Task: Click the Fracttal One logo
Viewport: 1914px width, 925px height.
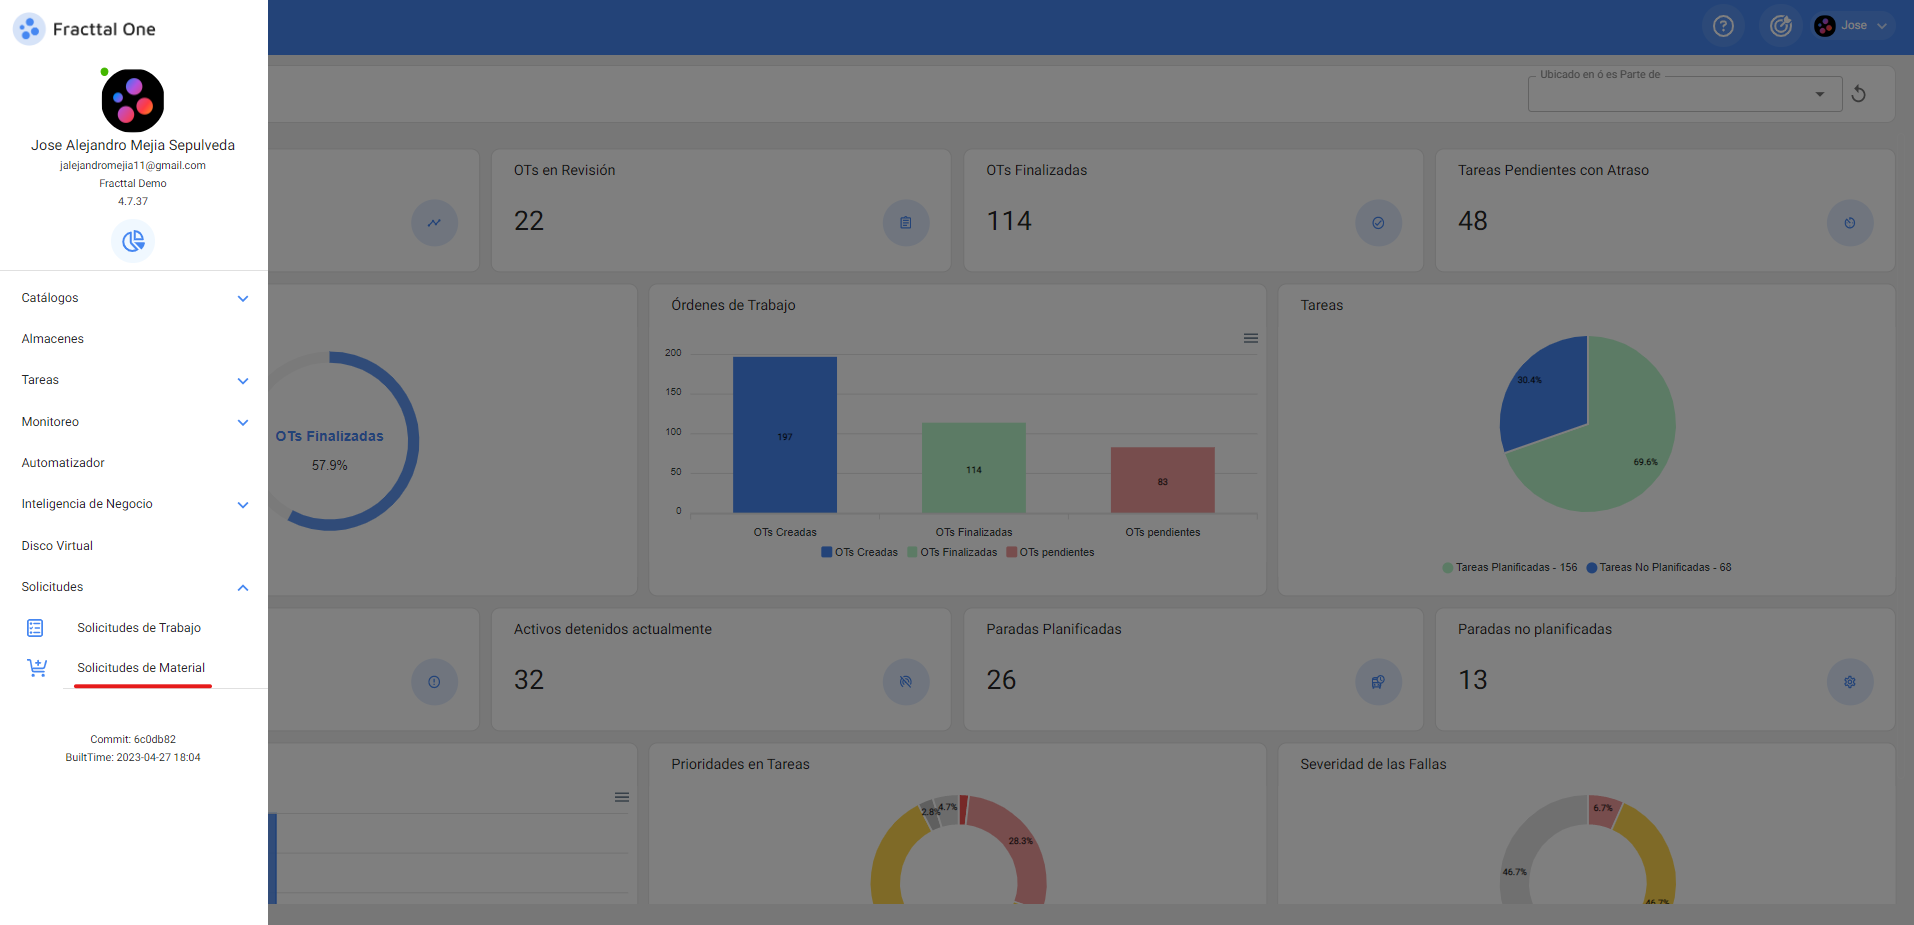Action: coord(29,29)
